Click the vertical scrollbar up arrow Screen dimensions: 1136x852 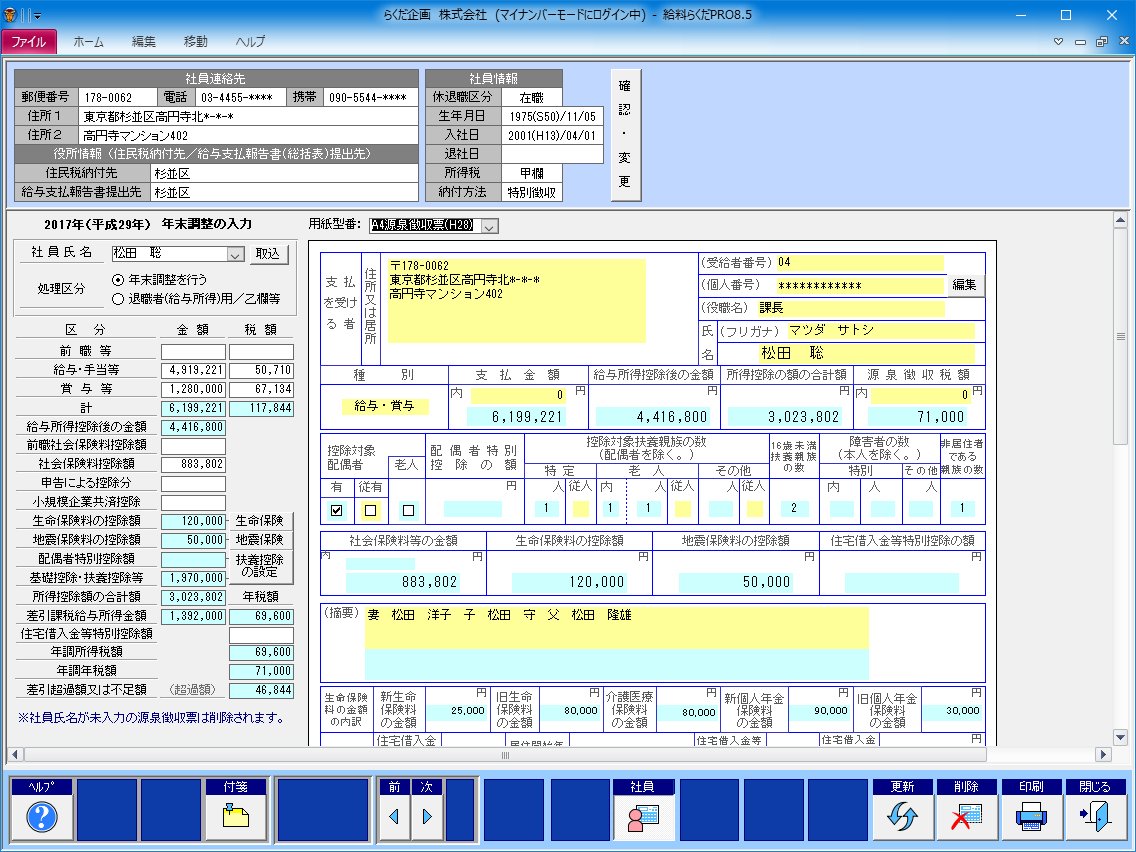1120,220
